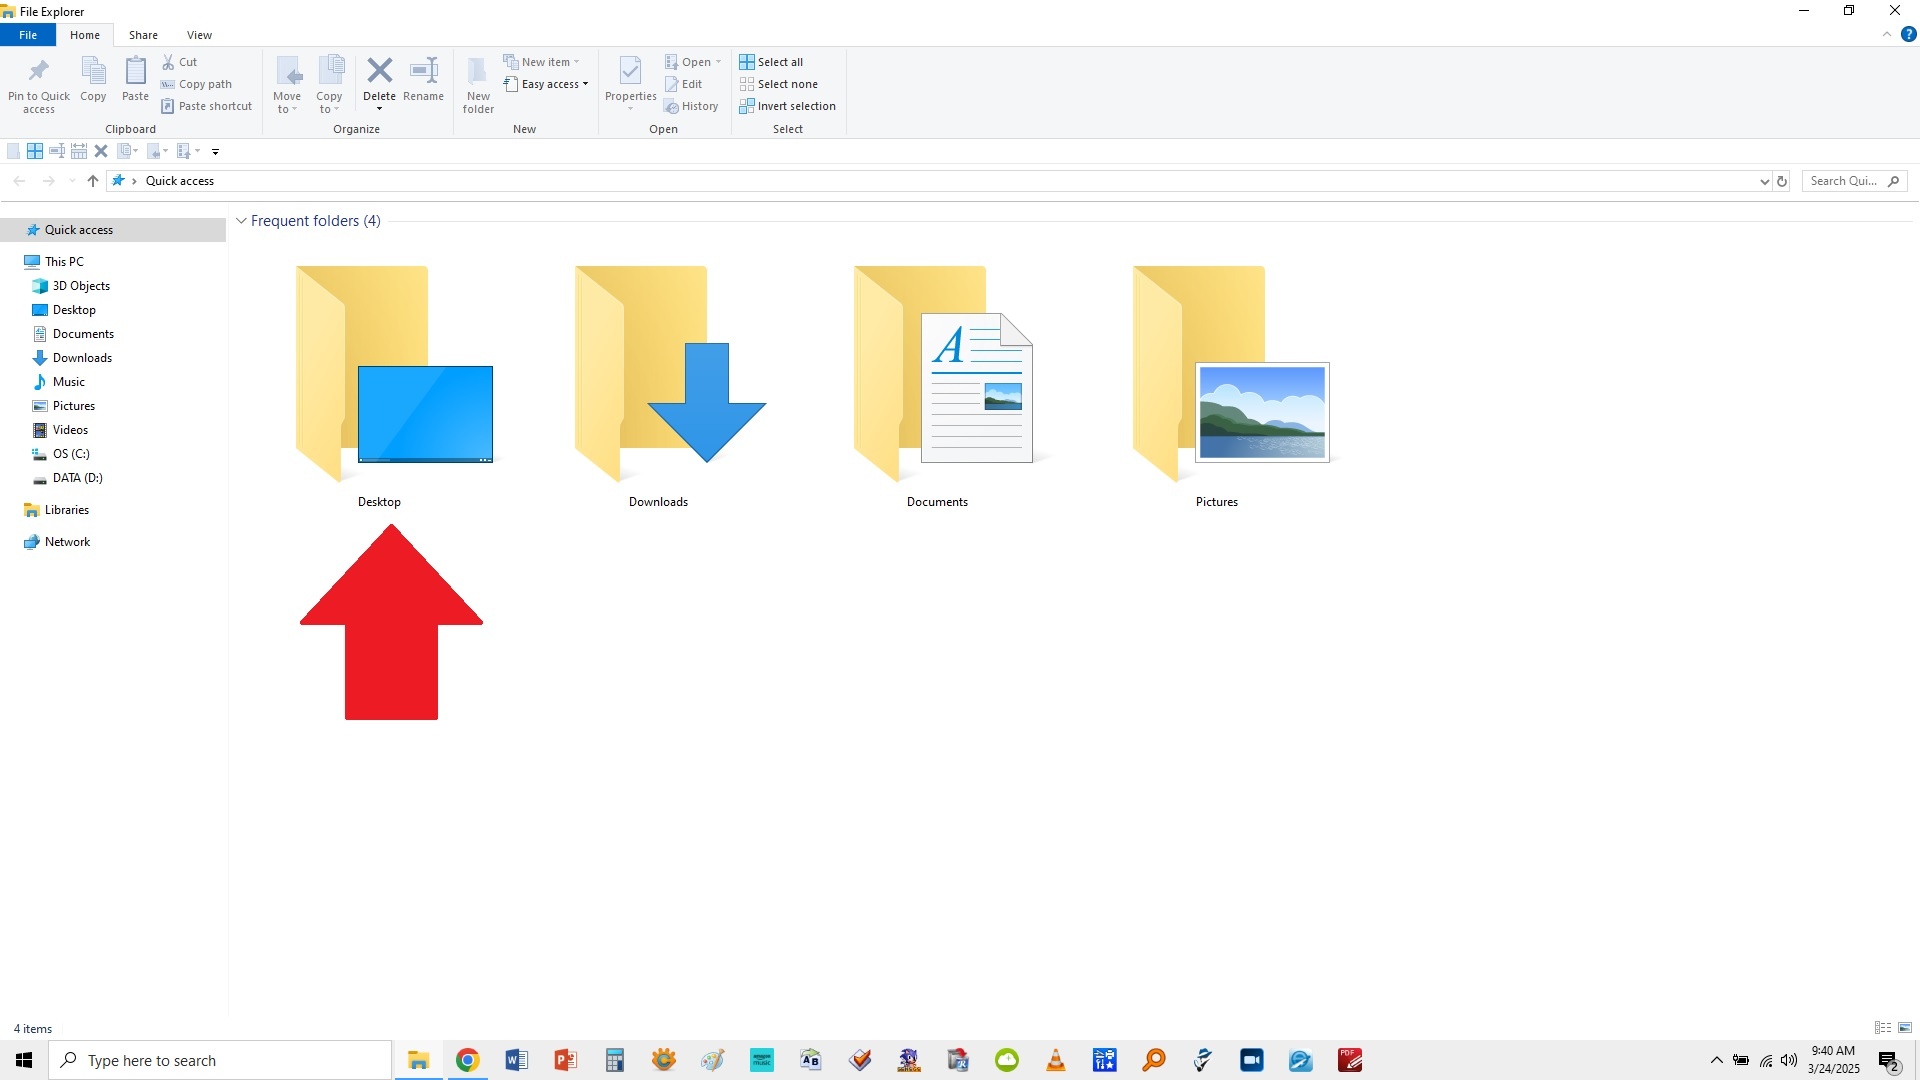Click the Rename icon in ribbon
The height and width of the screenshot is (1080, 1920).
(x=424, y=72)
